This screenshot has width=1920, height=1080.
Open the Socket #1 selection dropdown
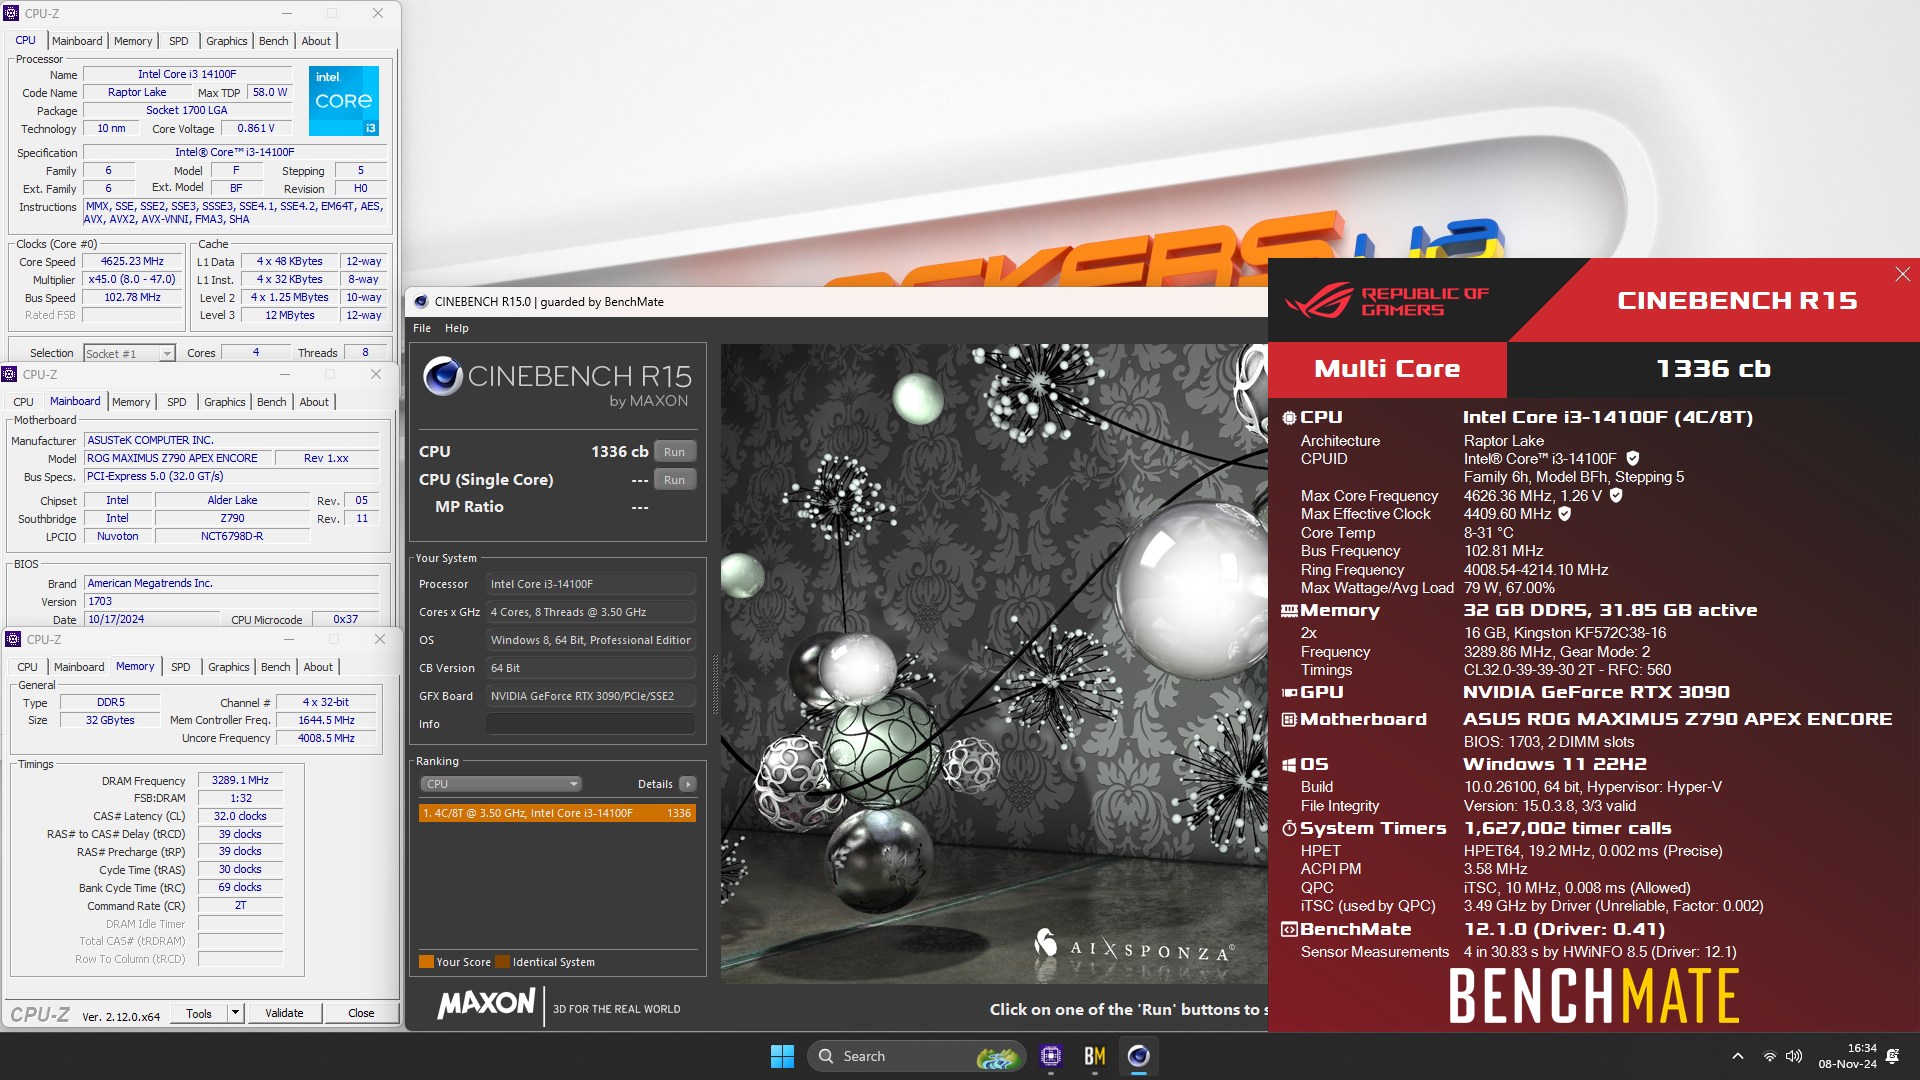click(x=129, y=353)
